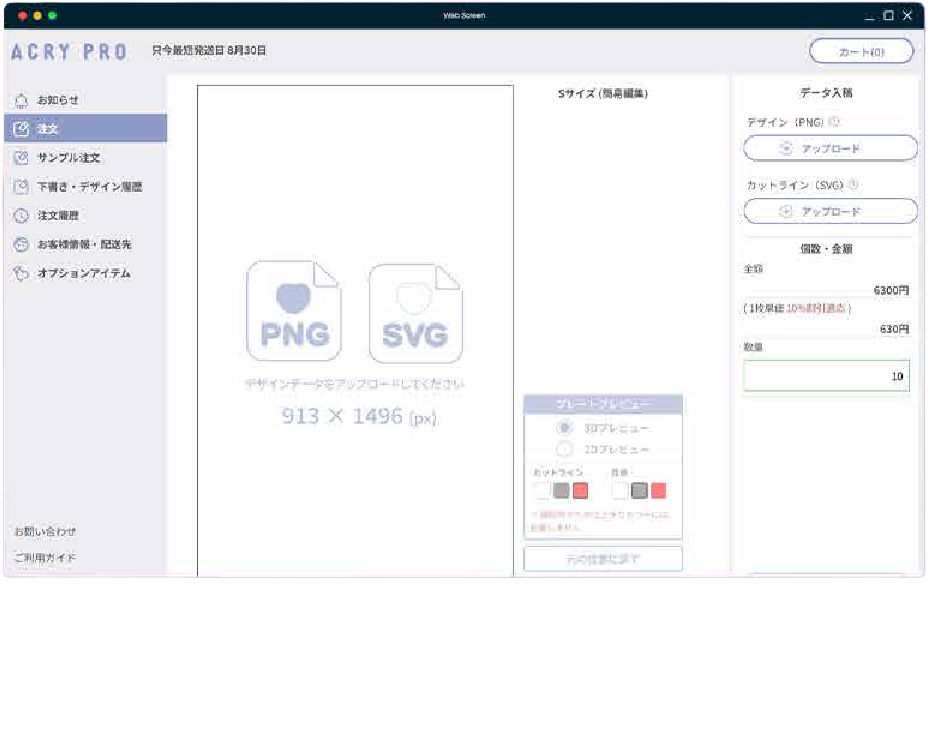Click アップロード button under デザイン (PNG)
928x740 pixels.
point(830,148)
